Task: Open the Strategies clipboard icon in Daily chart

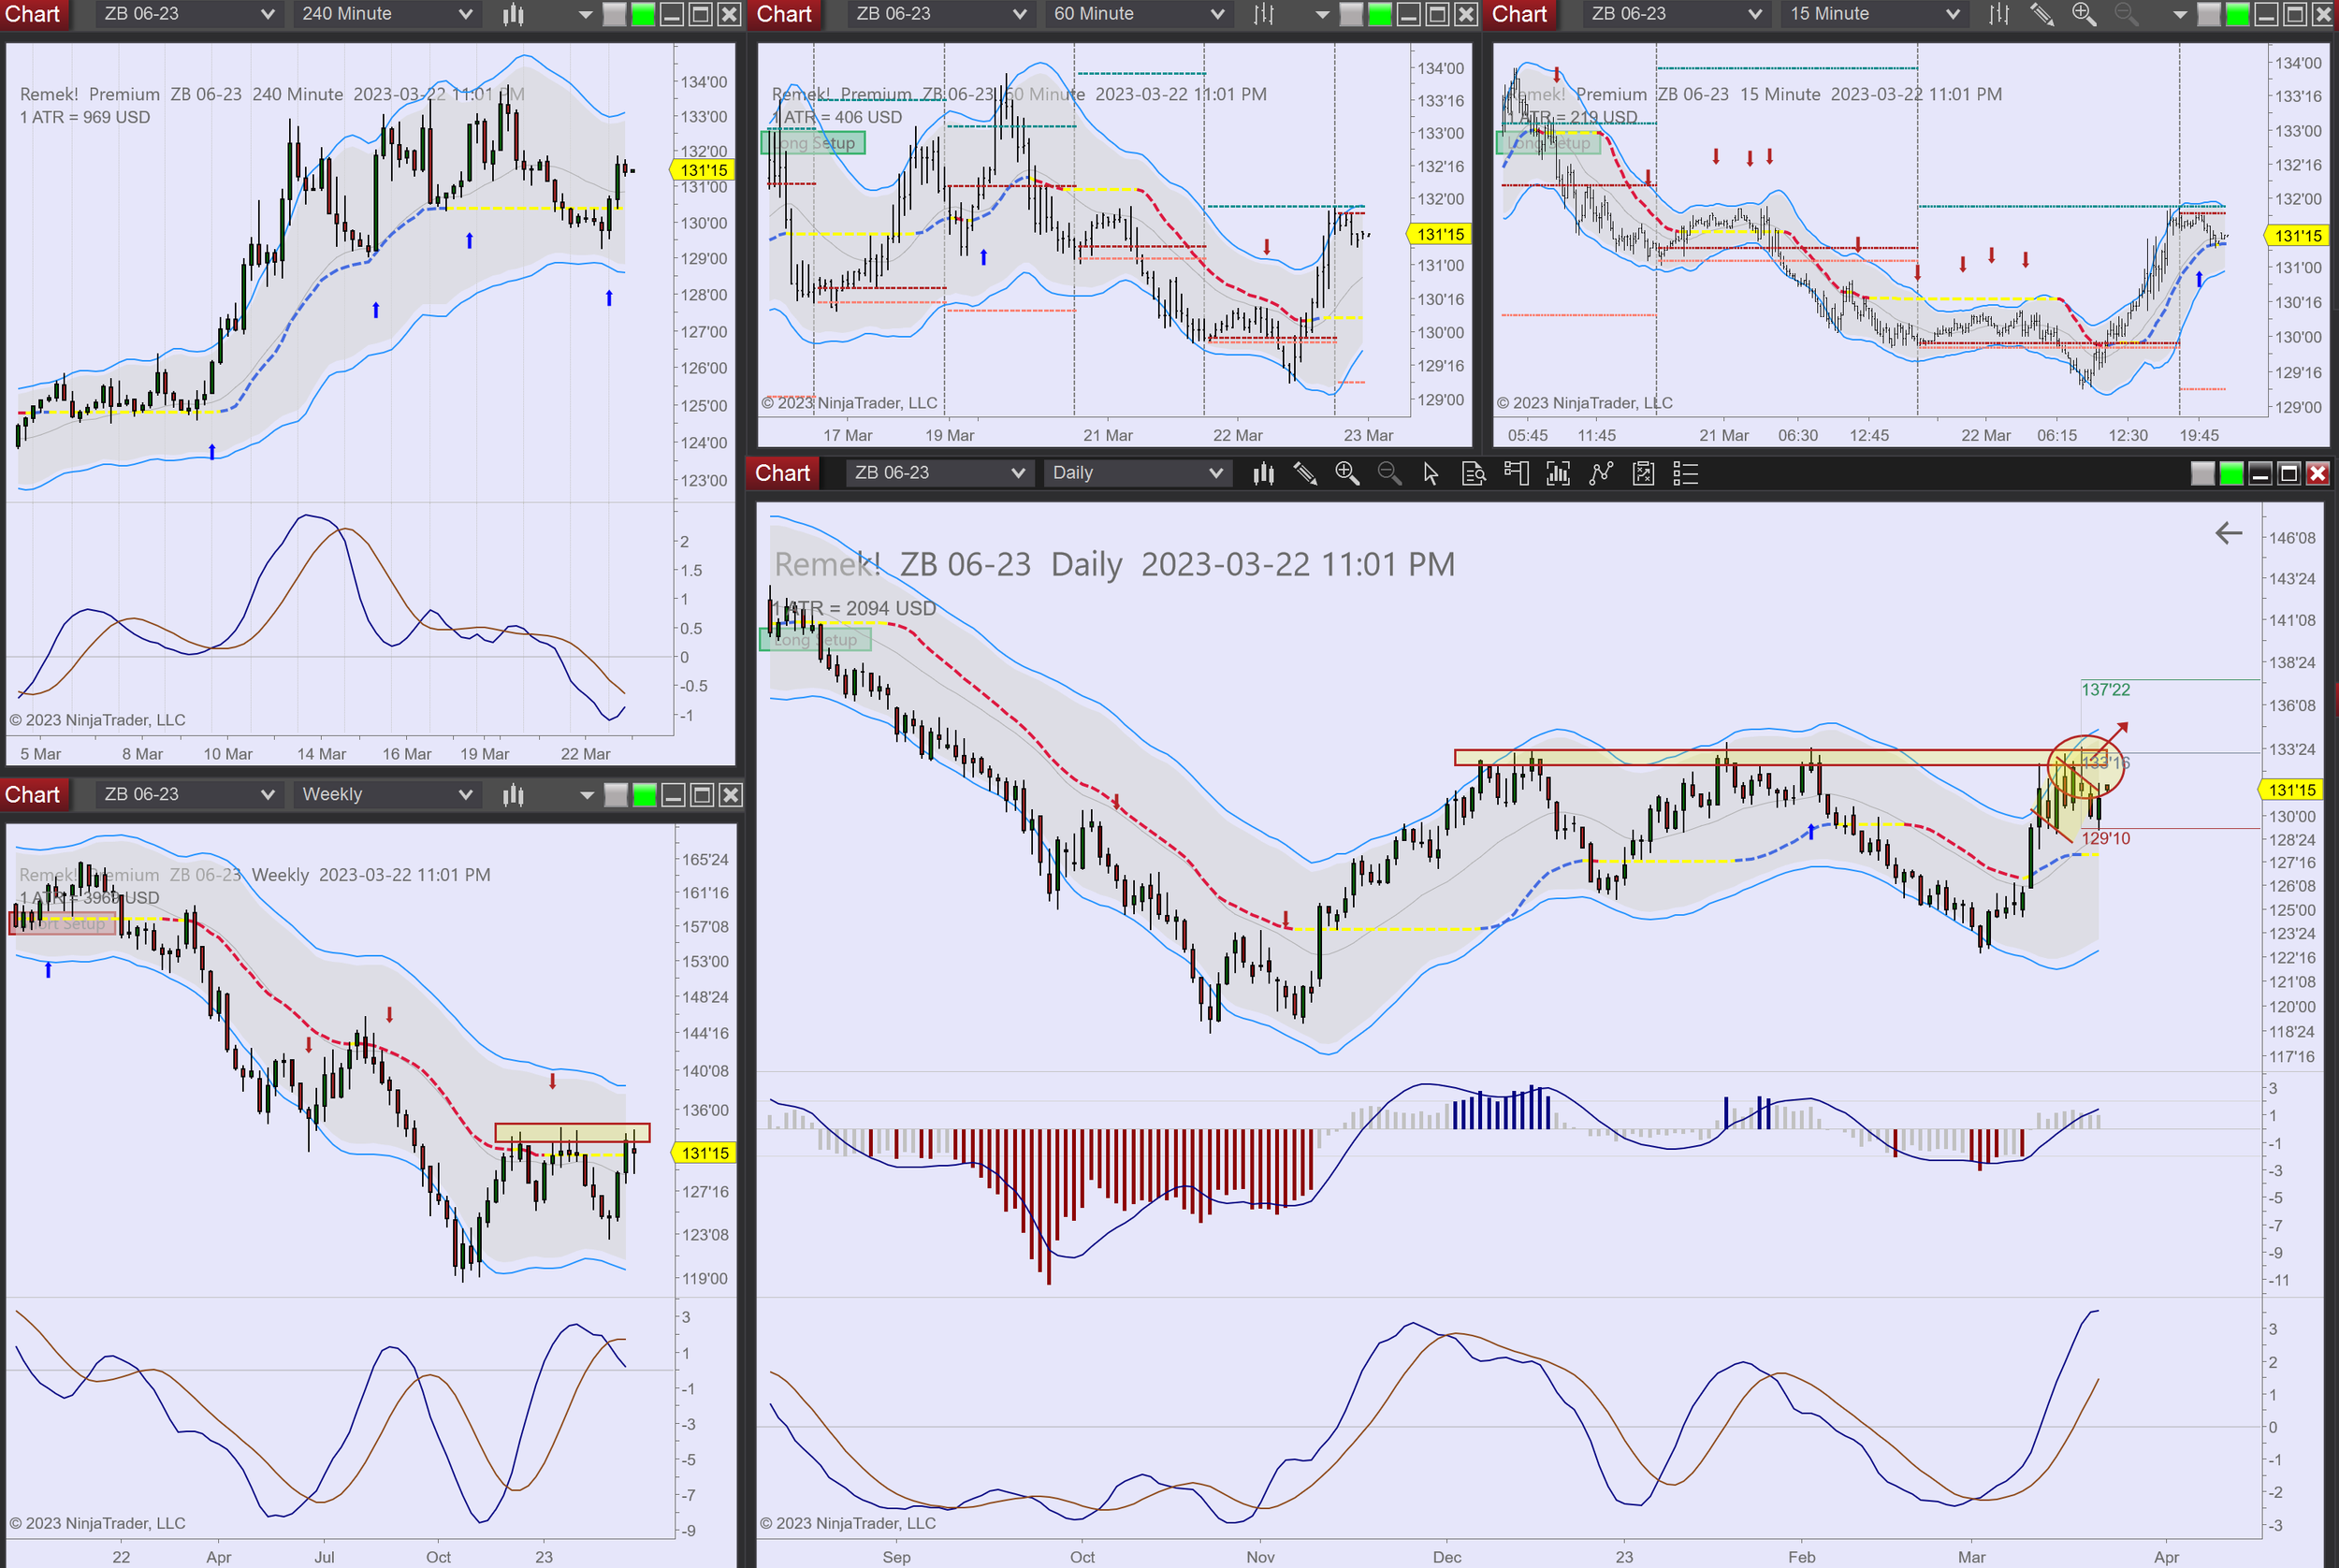Action: [1643, 473]
